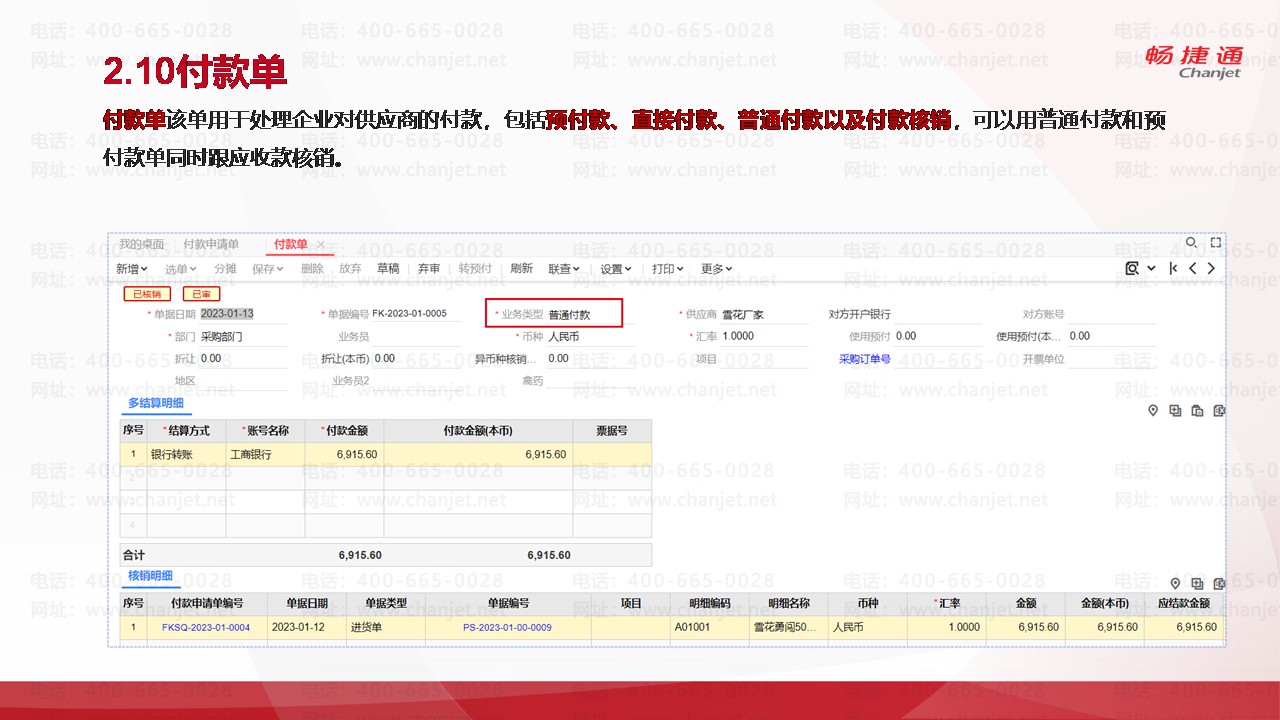Open document link PS-2023-01-00-0009

pyautogui.click(x=507, y=628)
